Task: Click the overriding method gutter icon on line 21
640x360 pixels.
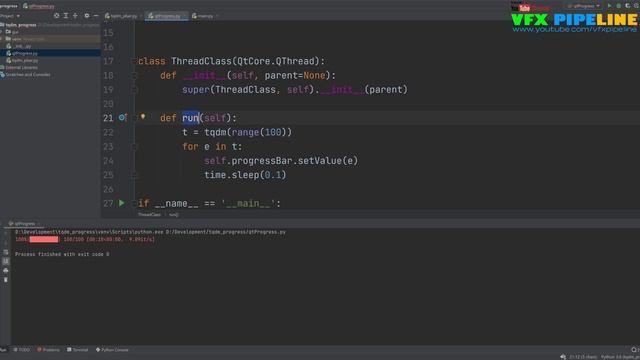Action: pyautogui.click(x=122, y=118)
